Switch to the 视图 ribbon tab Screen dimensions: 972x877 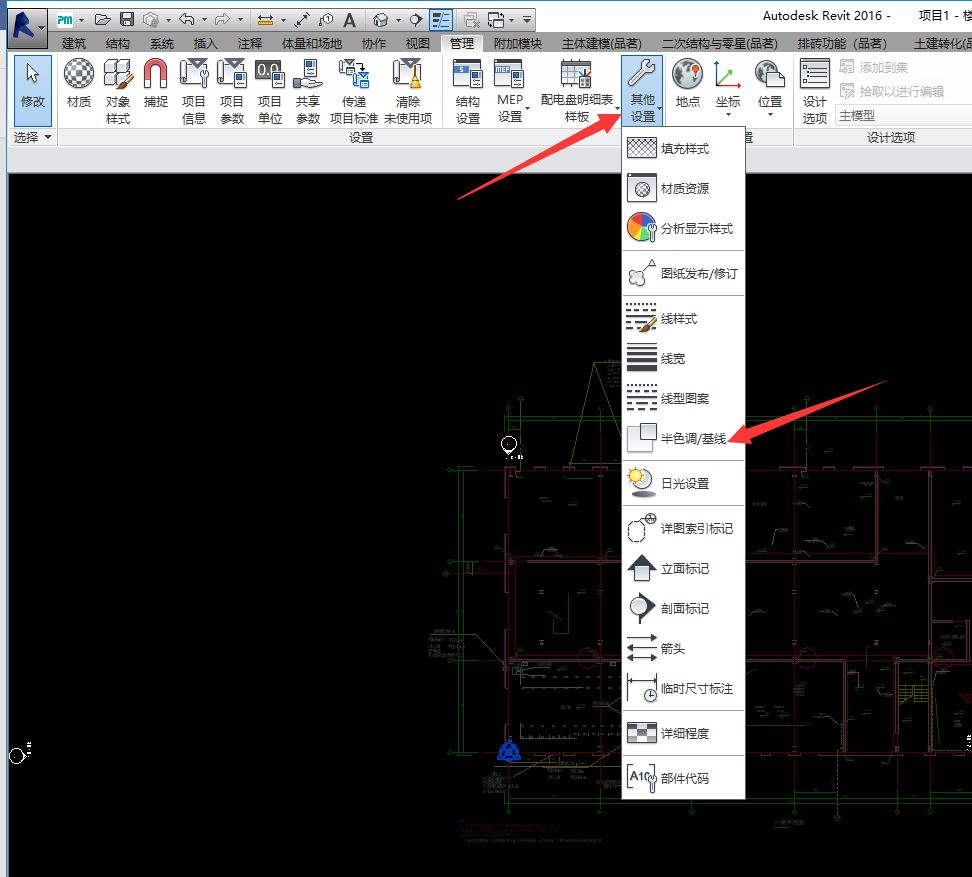pos(418,43)
